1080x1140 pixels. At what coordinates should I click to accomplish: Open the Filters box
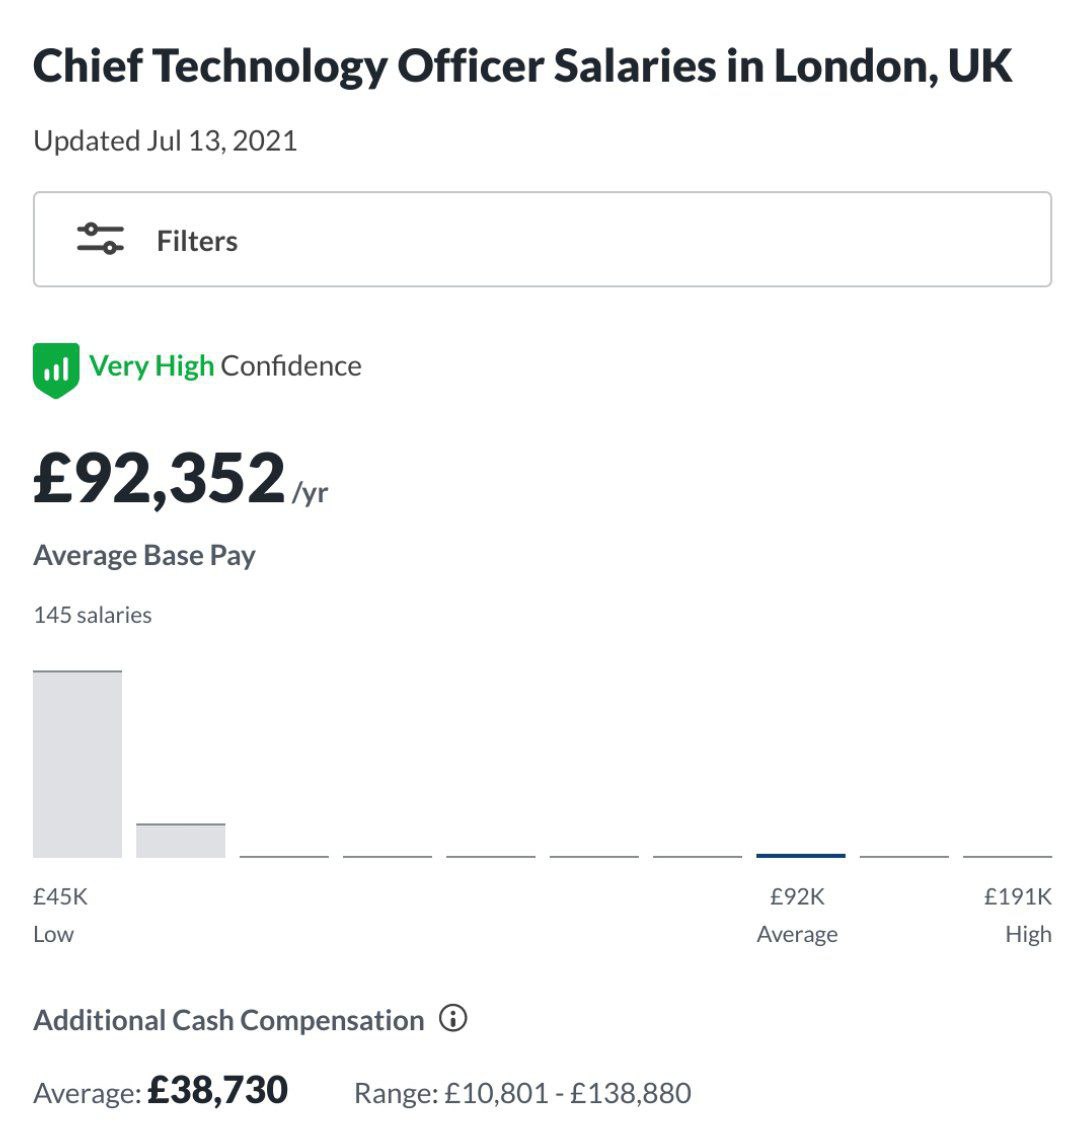[542, 239]
